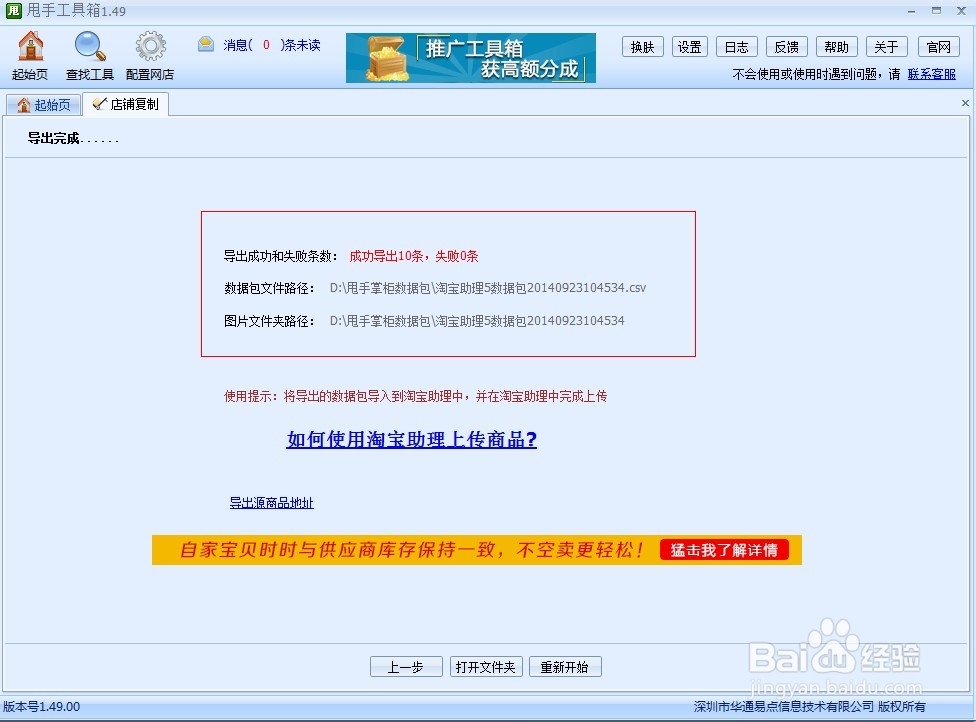The width and height of the screenshot is (976, 722).
Task: Open the 日志 log button
Action: pos(737,47)
